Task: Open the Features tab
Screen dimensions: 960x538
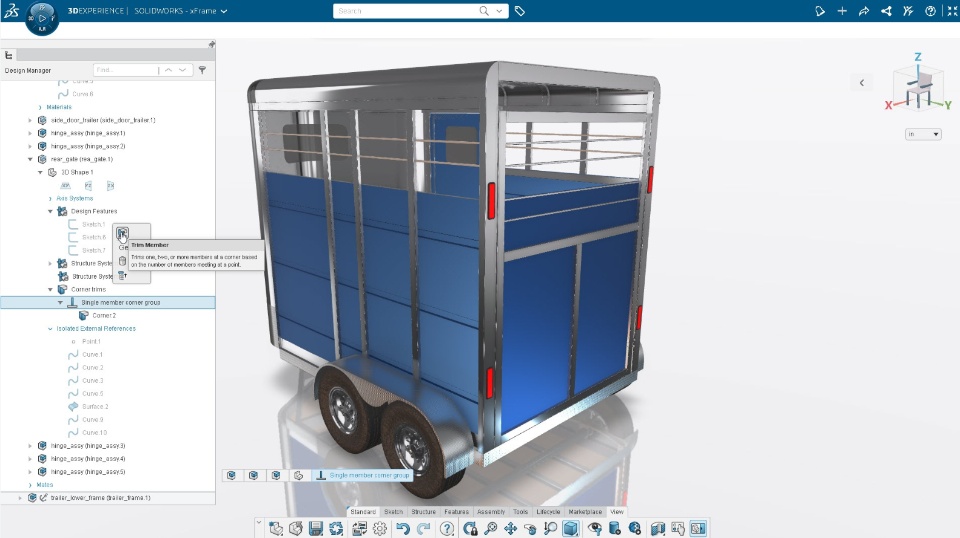Action: (456, 512)
